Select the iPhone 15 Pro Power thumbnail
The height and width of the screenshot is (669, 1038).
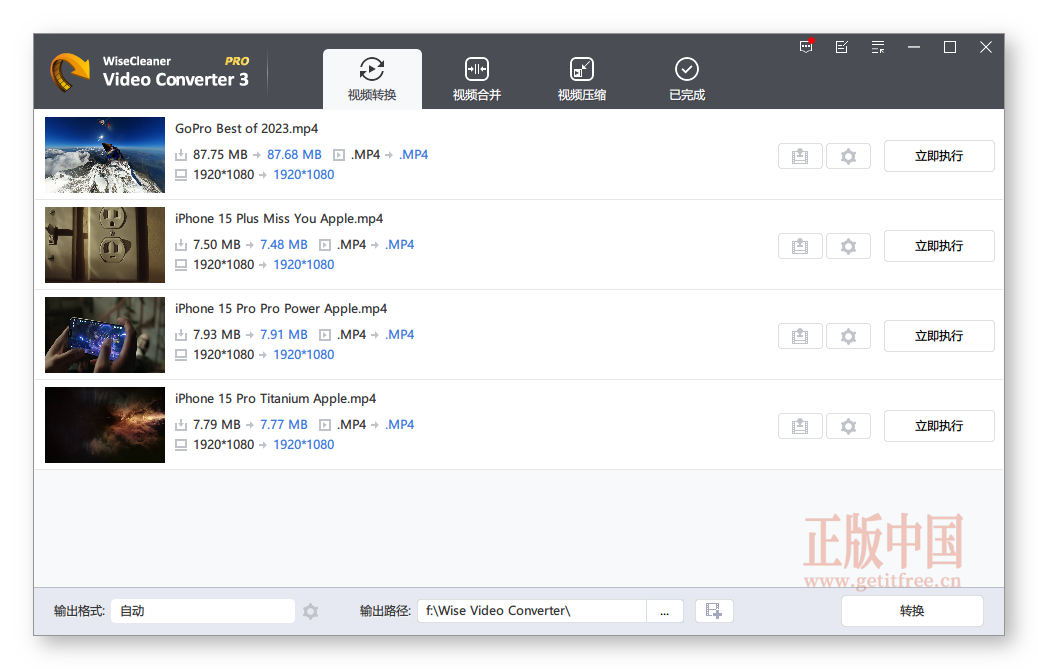[x=105, y=335]
